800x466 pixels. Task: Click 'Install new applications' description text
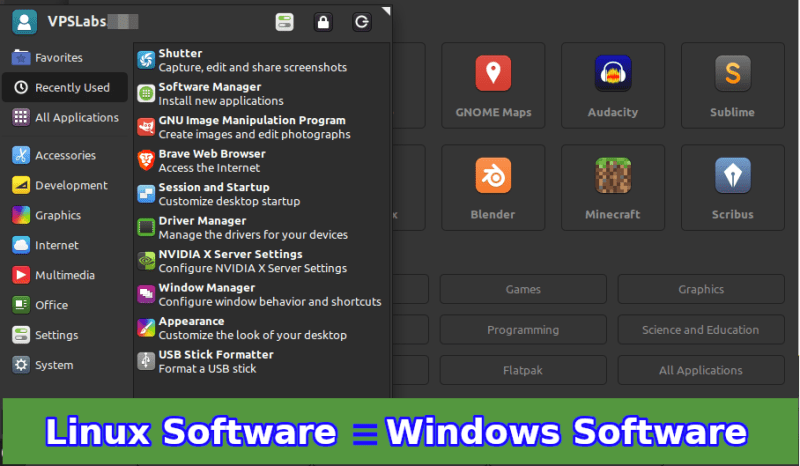[221, 101]
